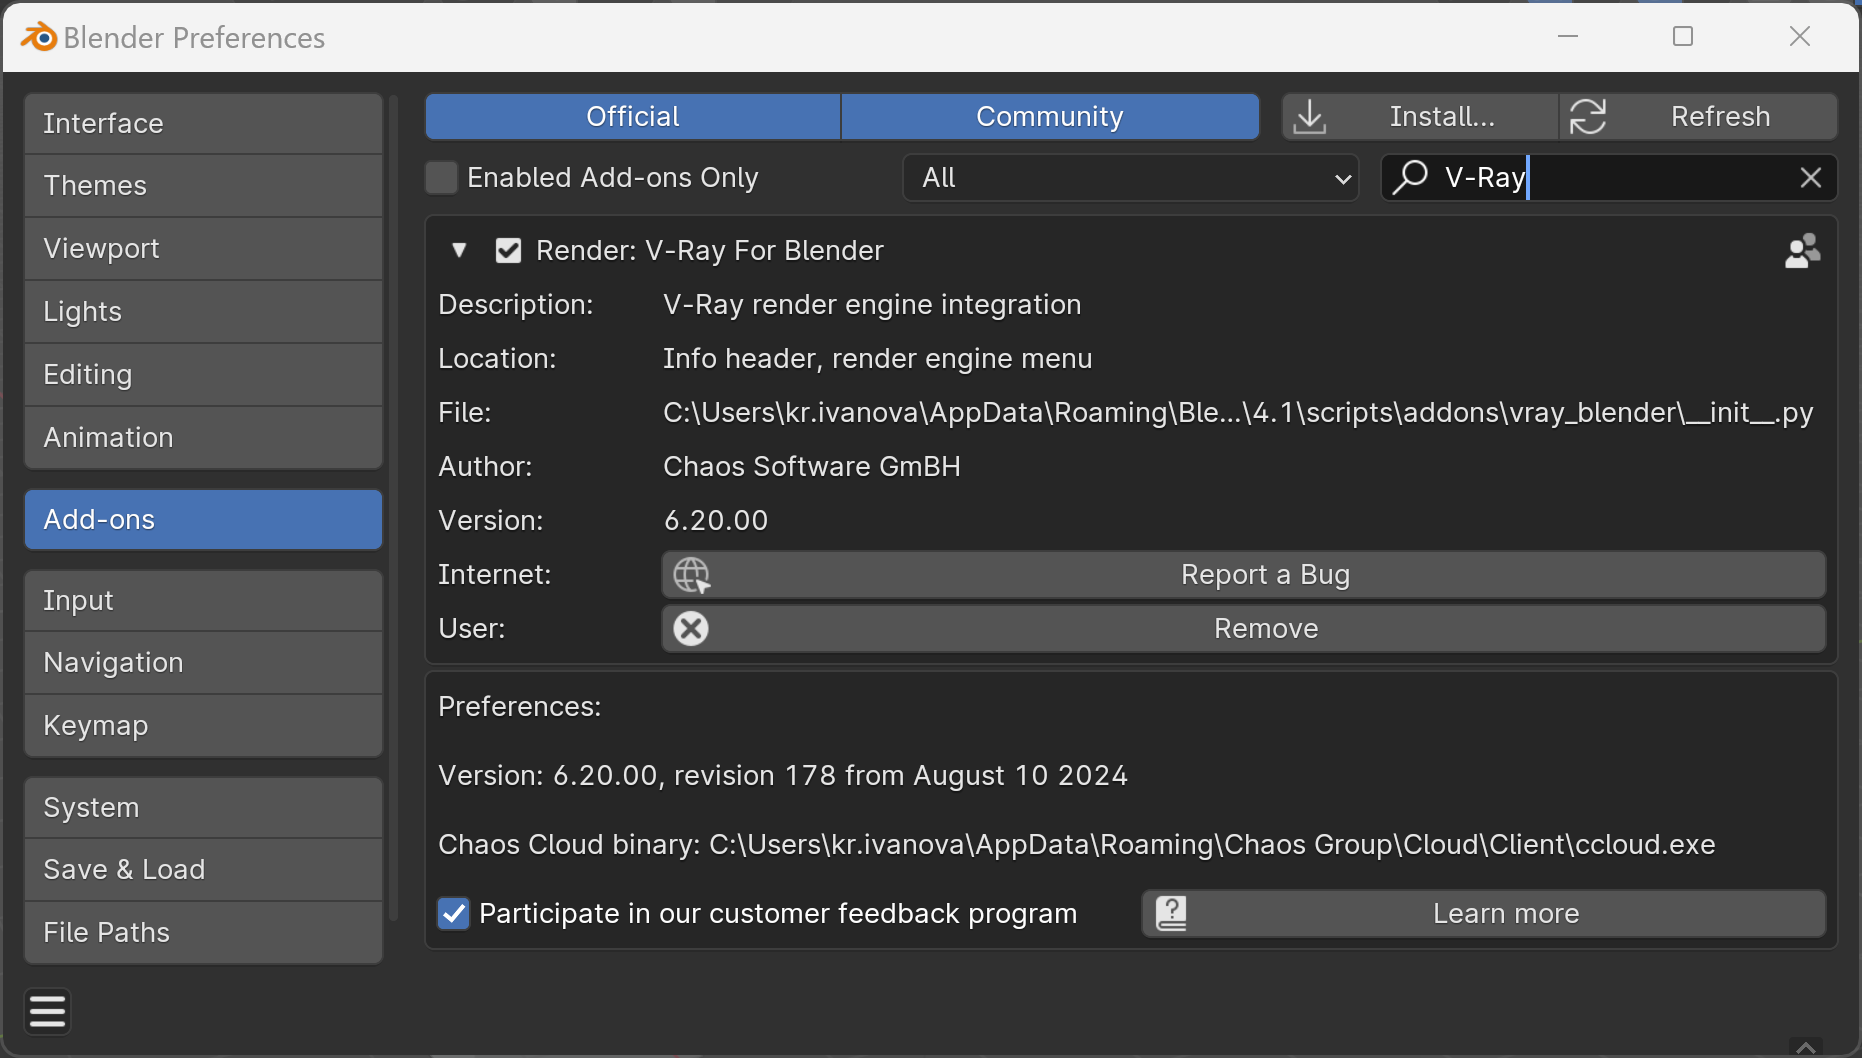Image resolution: width=1862 pixels, height=1058 pixels.
Task: Click the Blender logo in title bar
Action: [39, 37]
